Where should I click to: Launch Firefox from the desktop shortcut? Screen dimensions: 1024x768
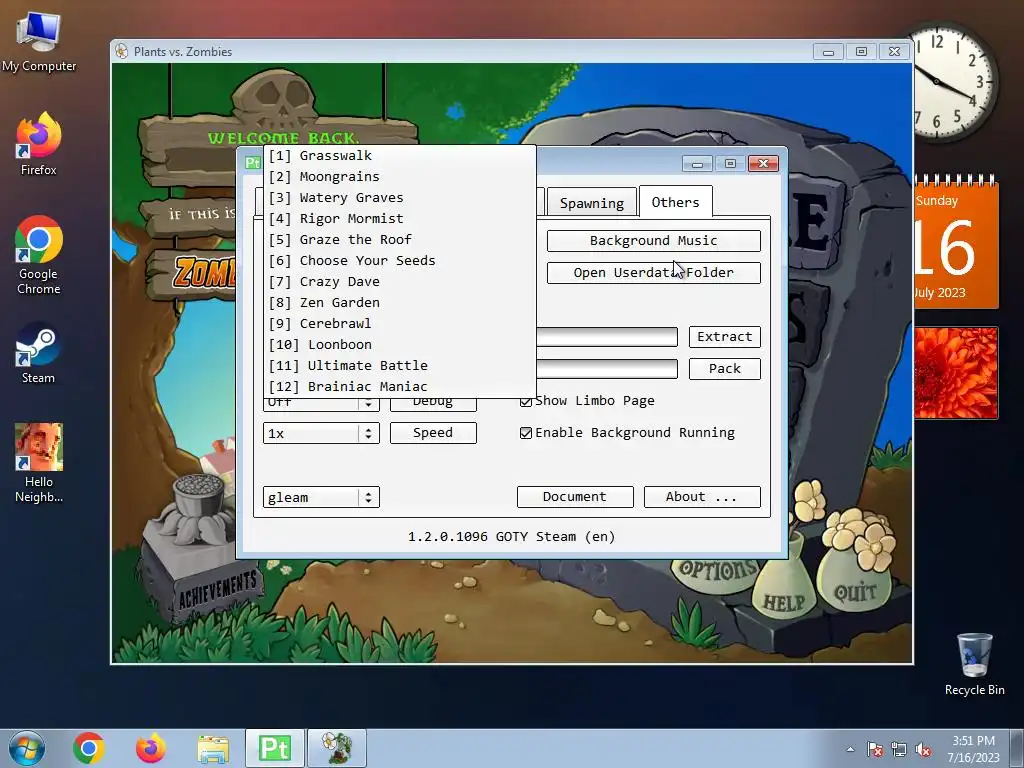[x=39, y=144]
